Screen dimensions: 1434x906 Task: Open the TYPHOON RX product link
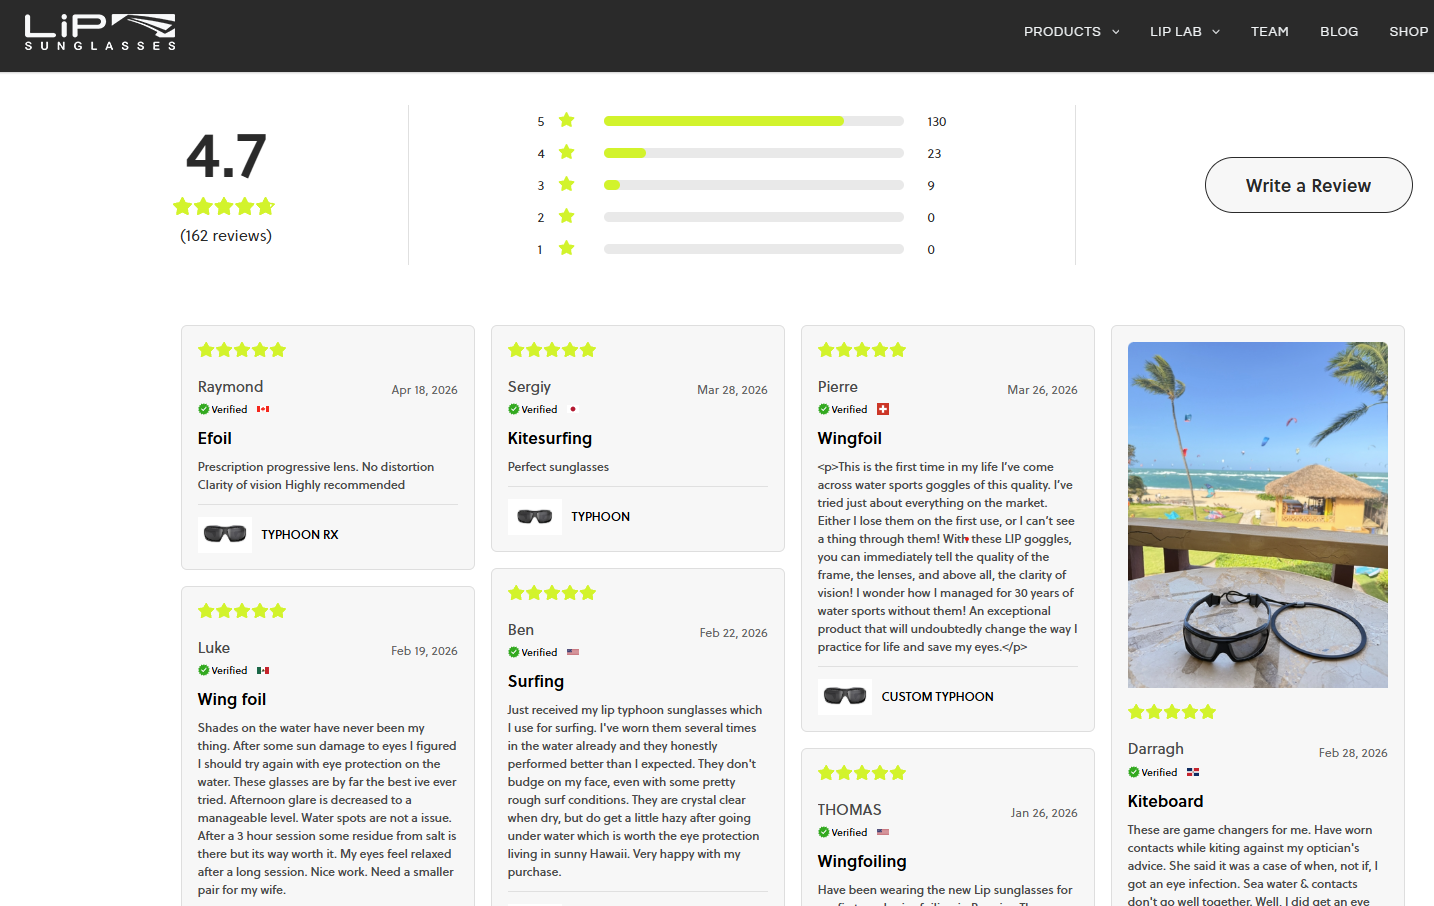point(300,535)
